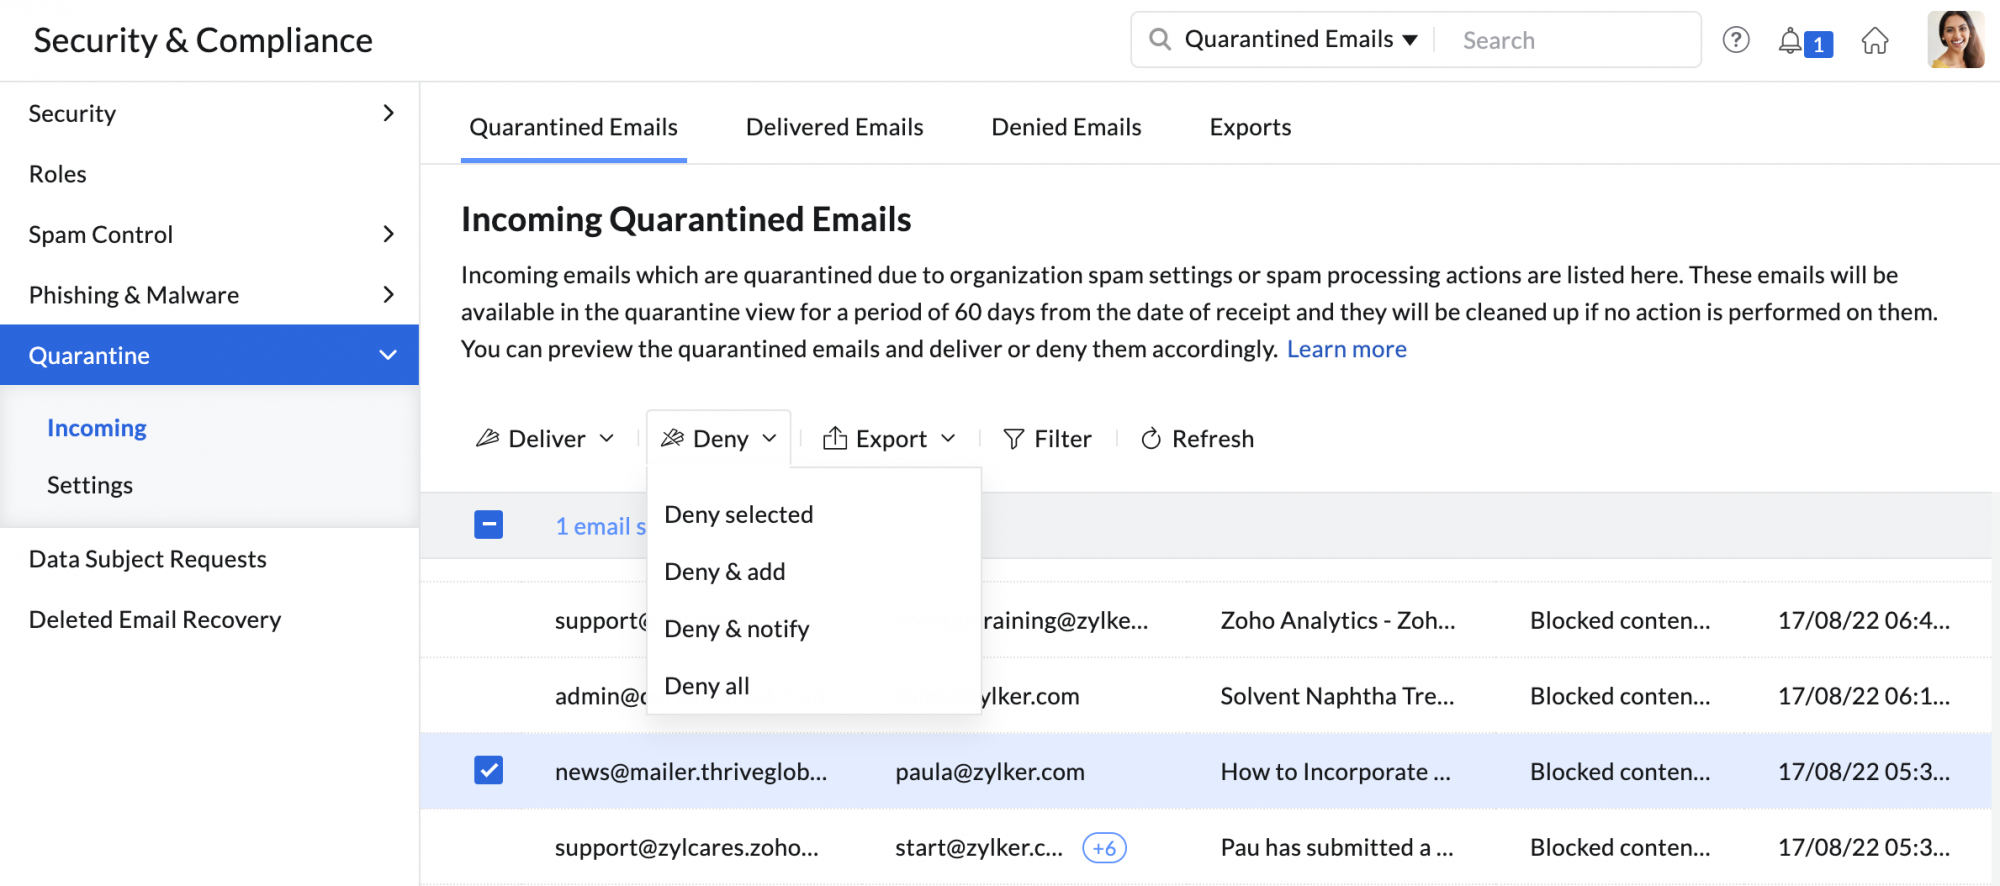2000x886 pixels.
Task: Go to the home icon
Action: click(x=1874, y=41)
